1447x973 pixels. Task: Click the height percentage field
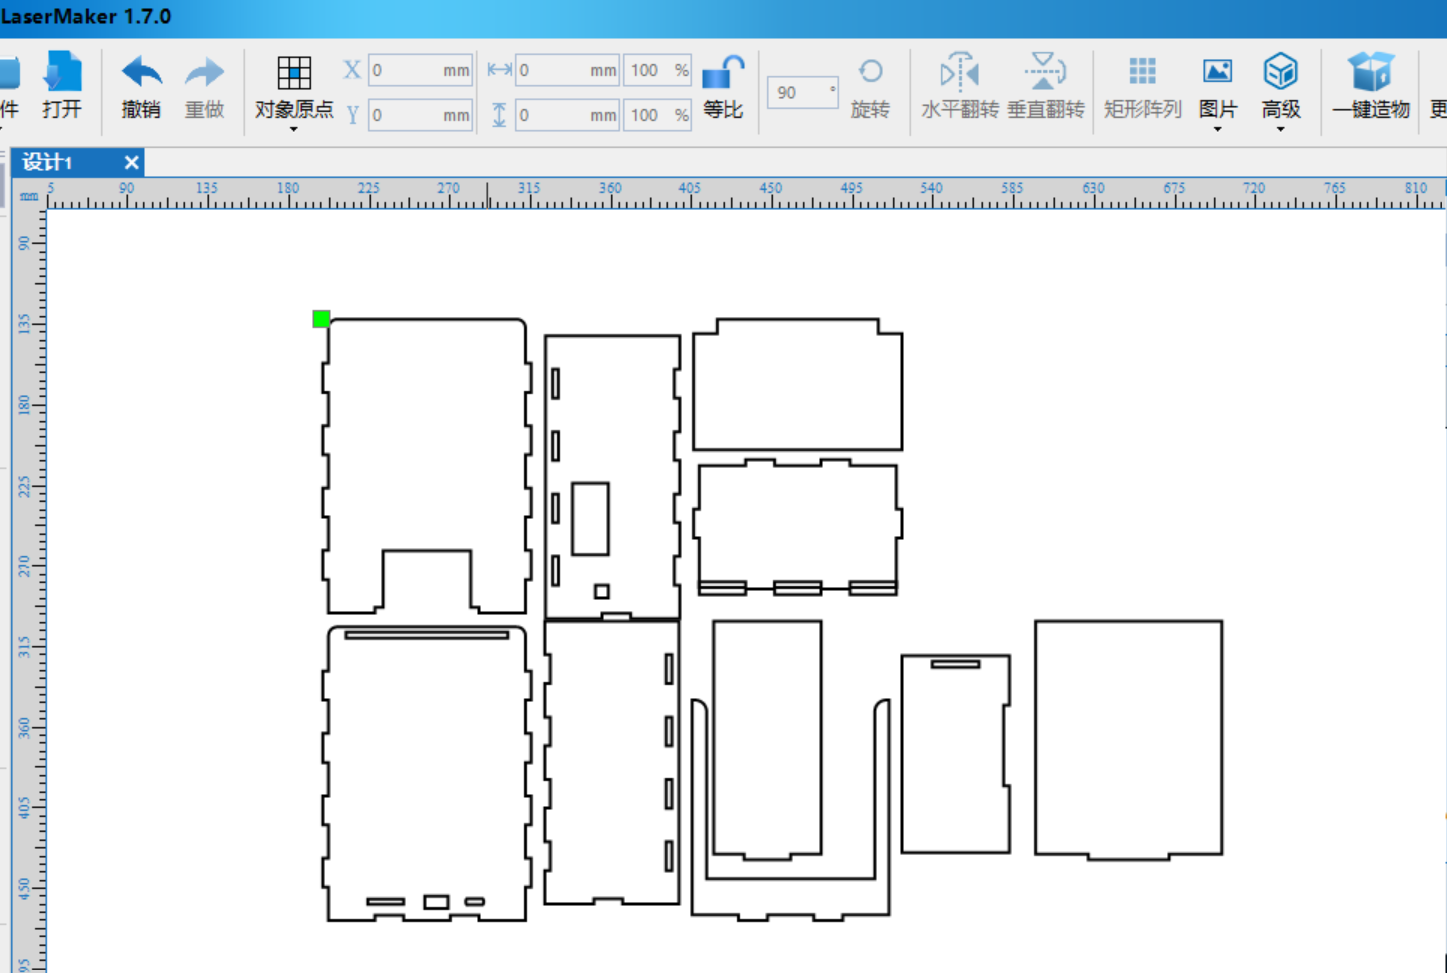coord(657,115)
